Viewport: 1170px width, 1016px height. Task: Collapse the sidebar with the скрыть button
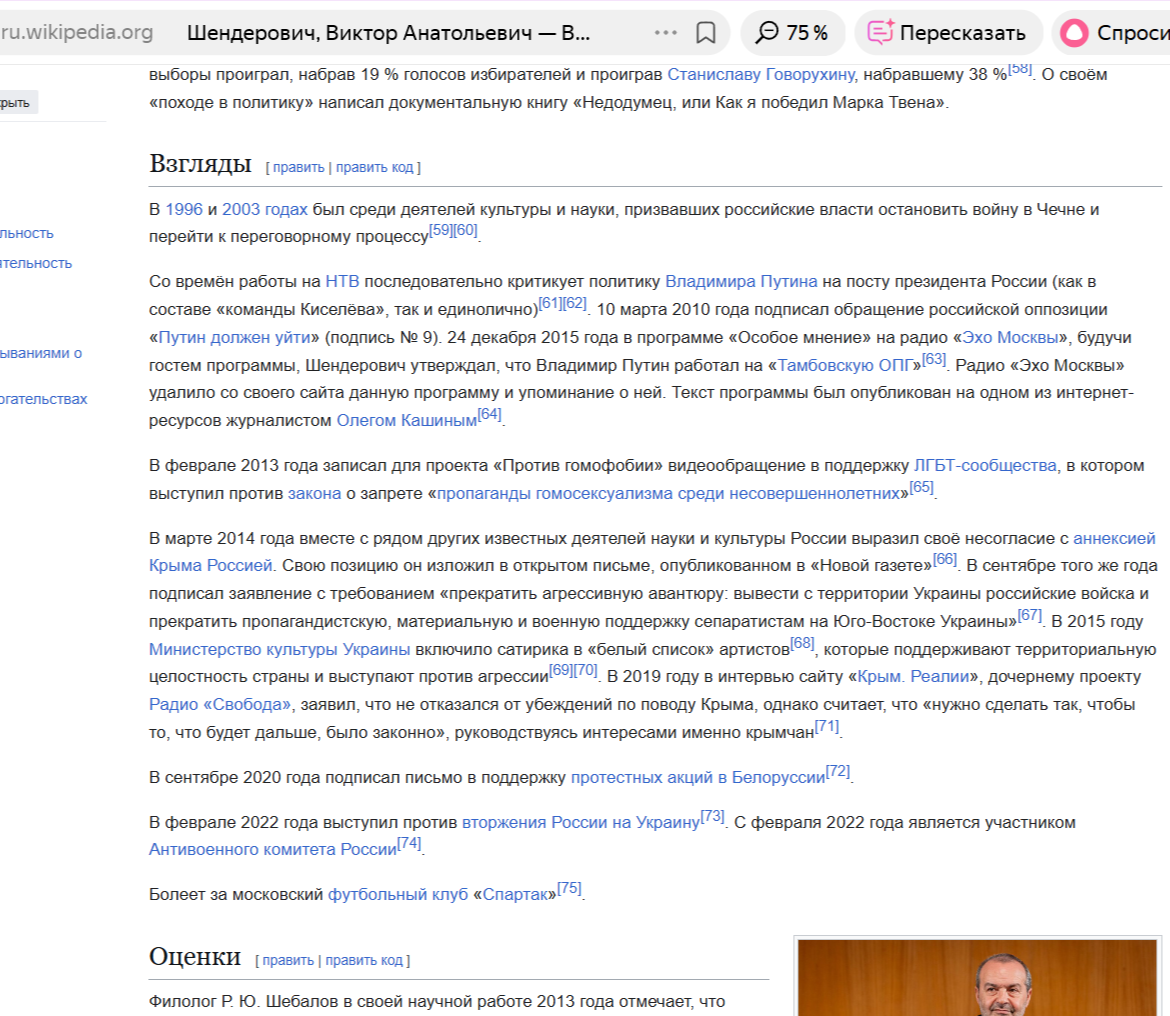16,102
